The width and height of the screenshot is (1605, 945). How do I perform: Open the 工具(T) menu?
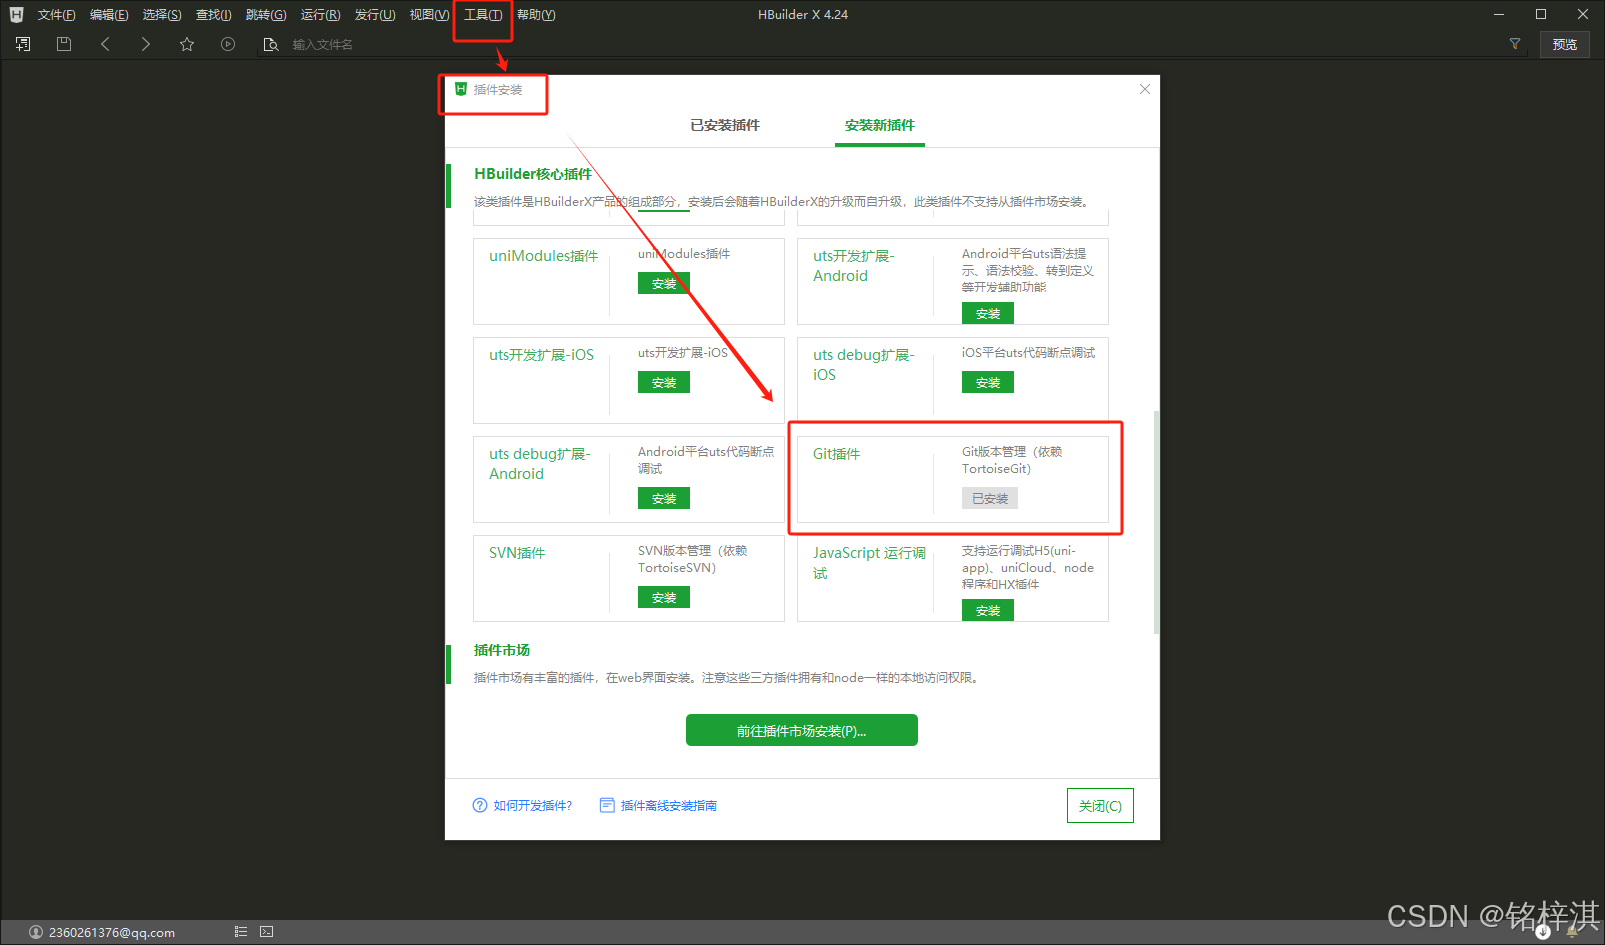pyautogui.click(x=483, y=15)
